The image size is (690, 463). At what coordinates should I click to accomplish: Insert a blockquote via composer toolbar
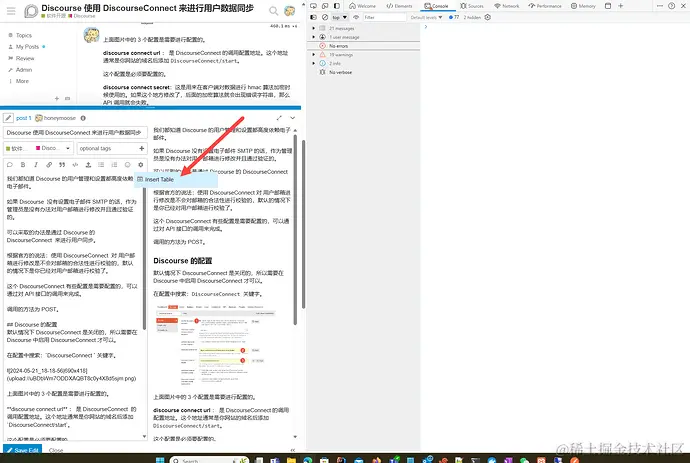(x=62, y=165)
